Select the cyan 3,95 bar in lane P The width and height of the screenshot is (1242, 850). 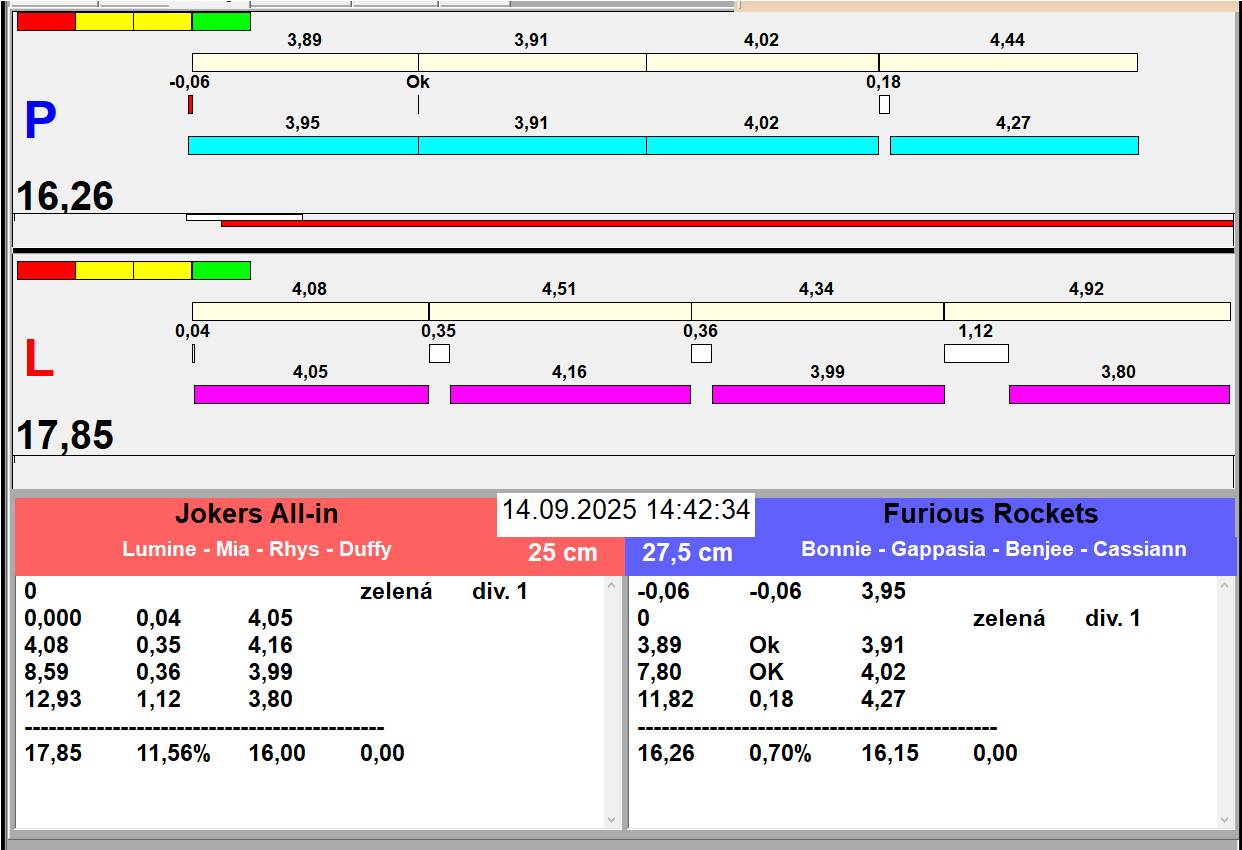coord(303,145)
